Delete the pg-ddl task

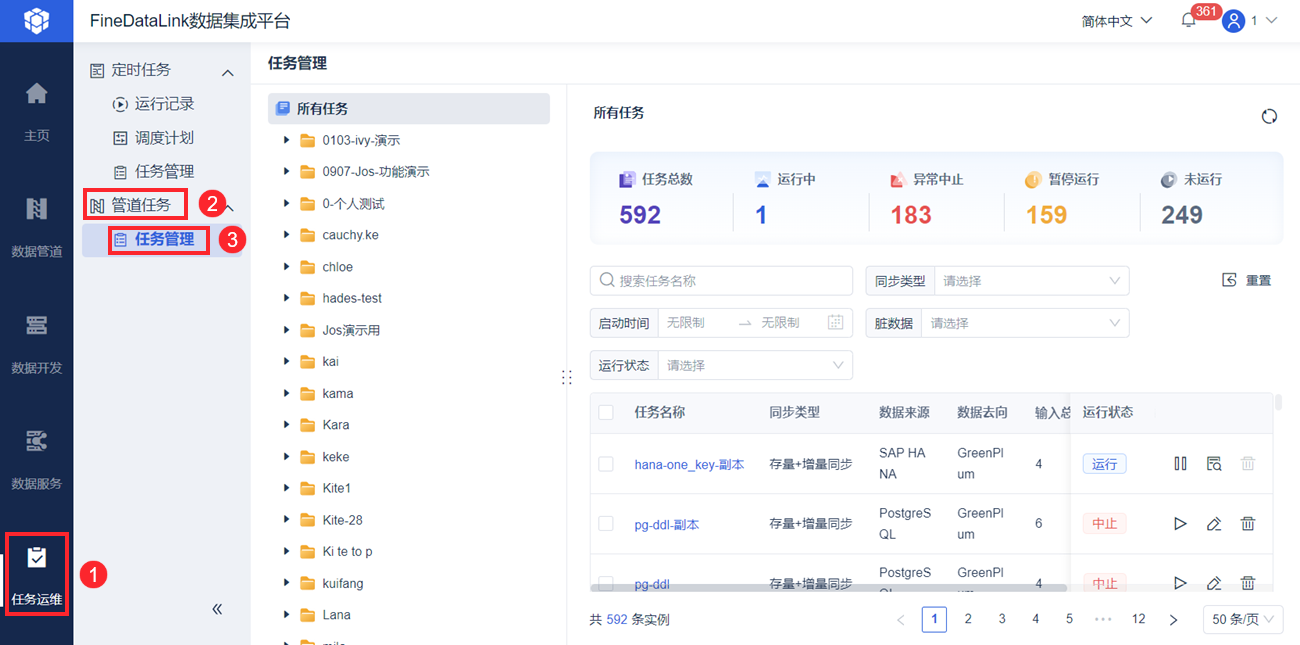(x=1248, y=583)
